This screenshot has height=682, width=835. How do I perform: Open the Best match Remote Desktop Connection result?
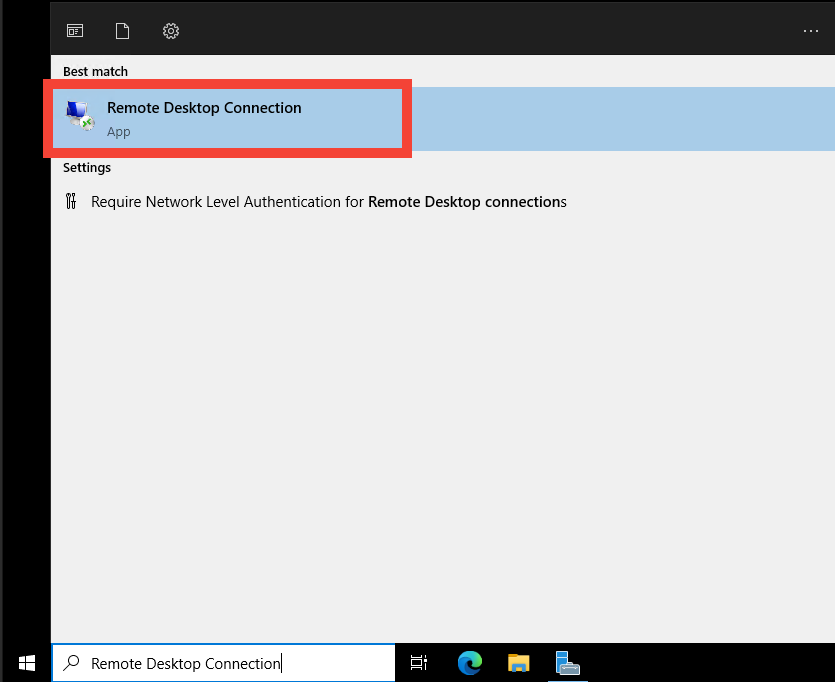pyautogui.click(x=205, y=107)
